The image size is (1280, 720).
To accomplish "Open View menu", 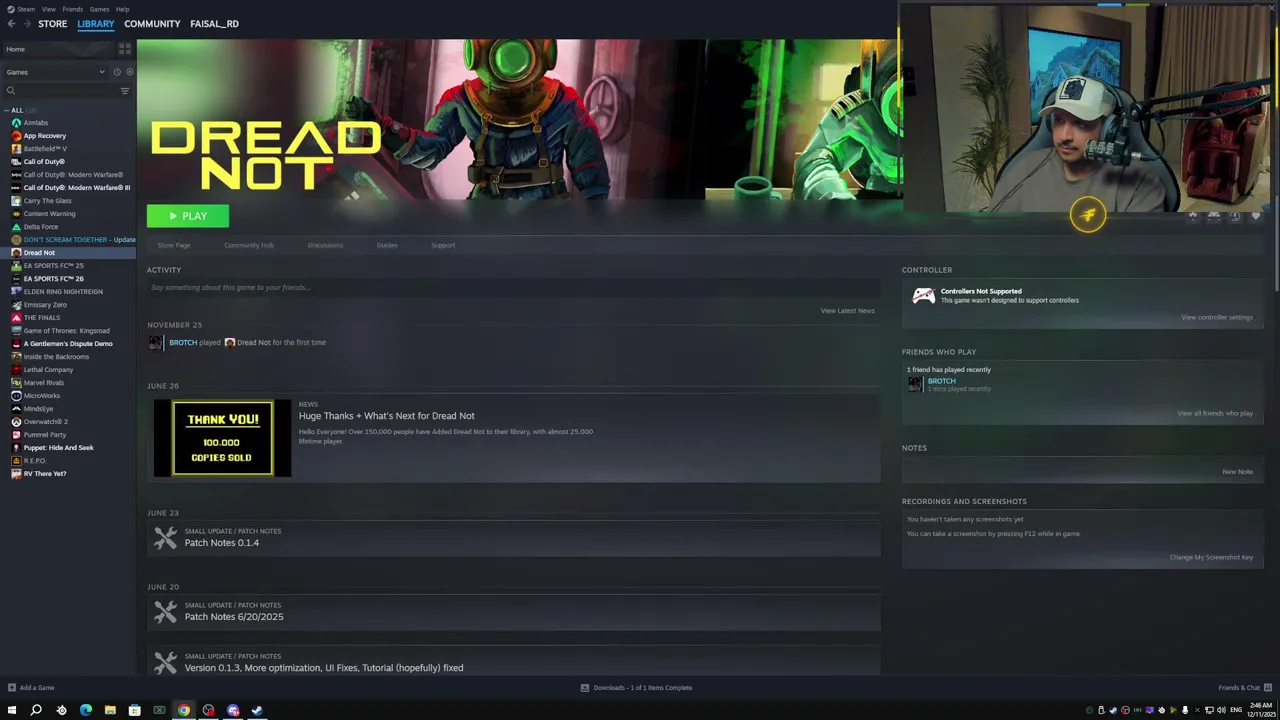I will pyautogui.click(x=48, y=9).
